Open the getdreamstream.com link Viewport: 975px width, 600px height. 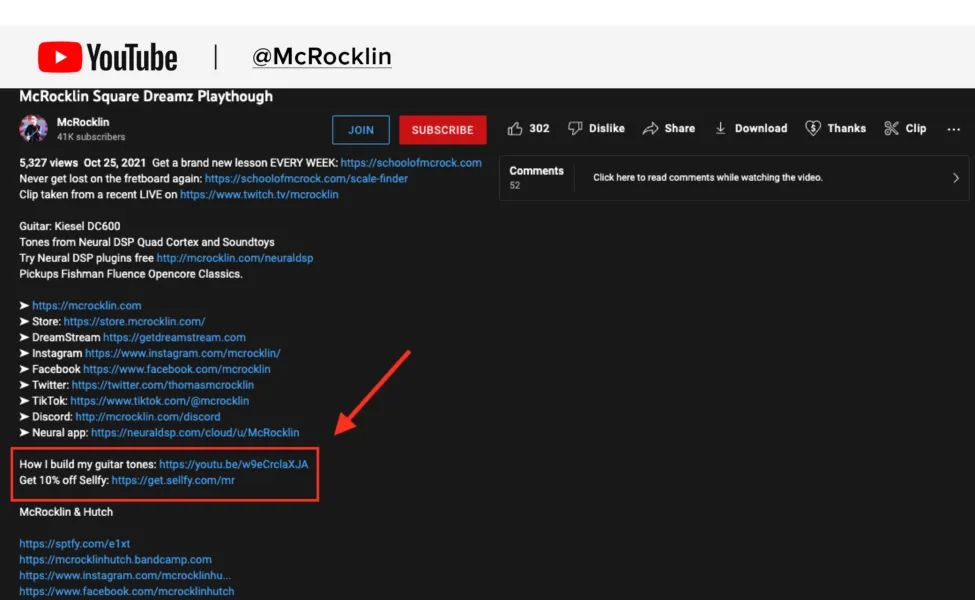[174, 338]
